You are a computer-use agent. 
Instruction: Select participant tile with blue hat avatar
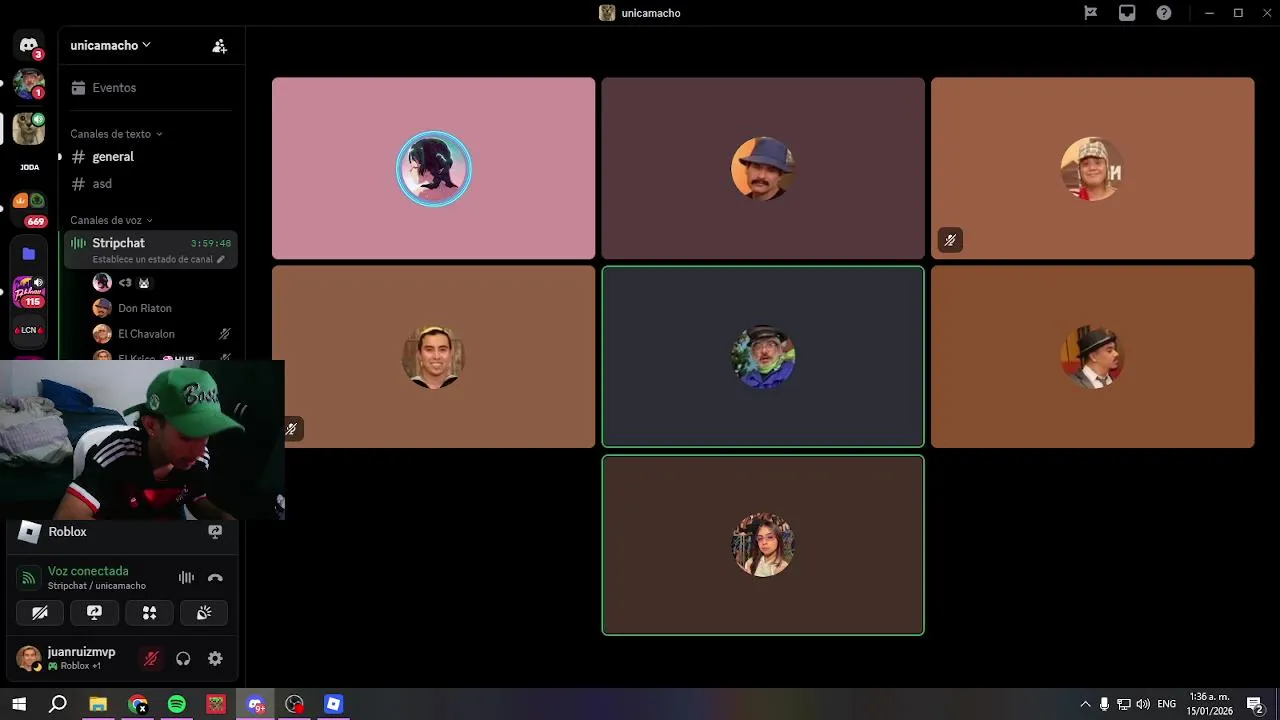[x=763, y=168]
